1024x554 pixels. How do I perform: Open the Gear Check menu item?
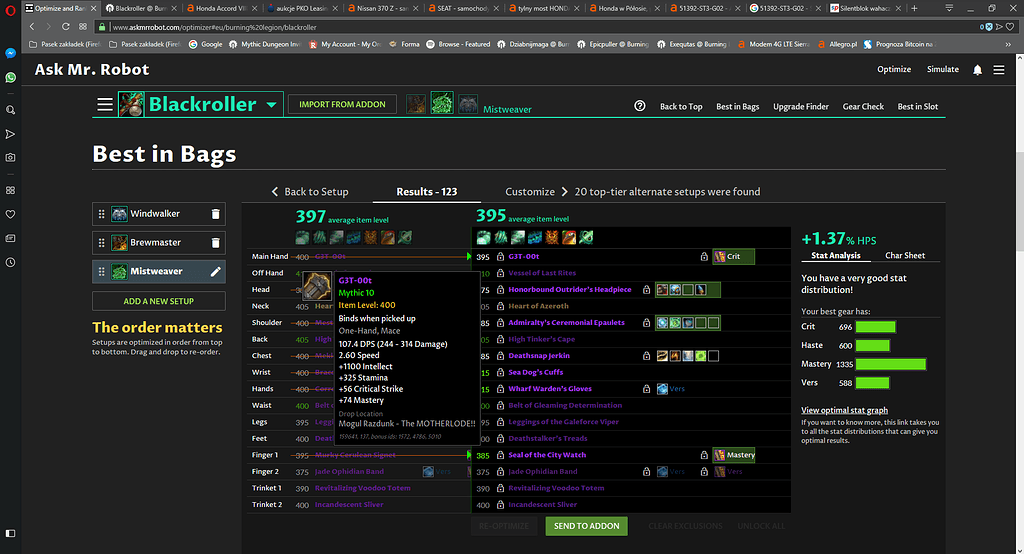(x=863, y=106)
